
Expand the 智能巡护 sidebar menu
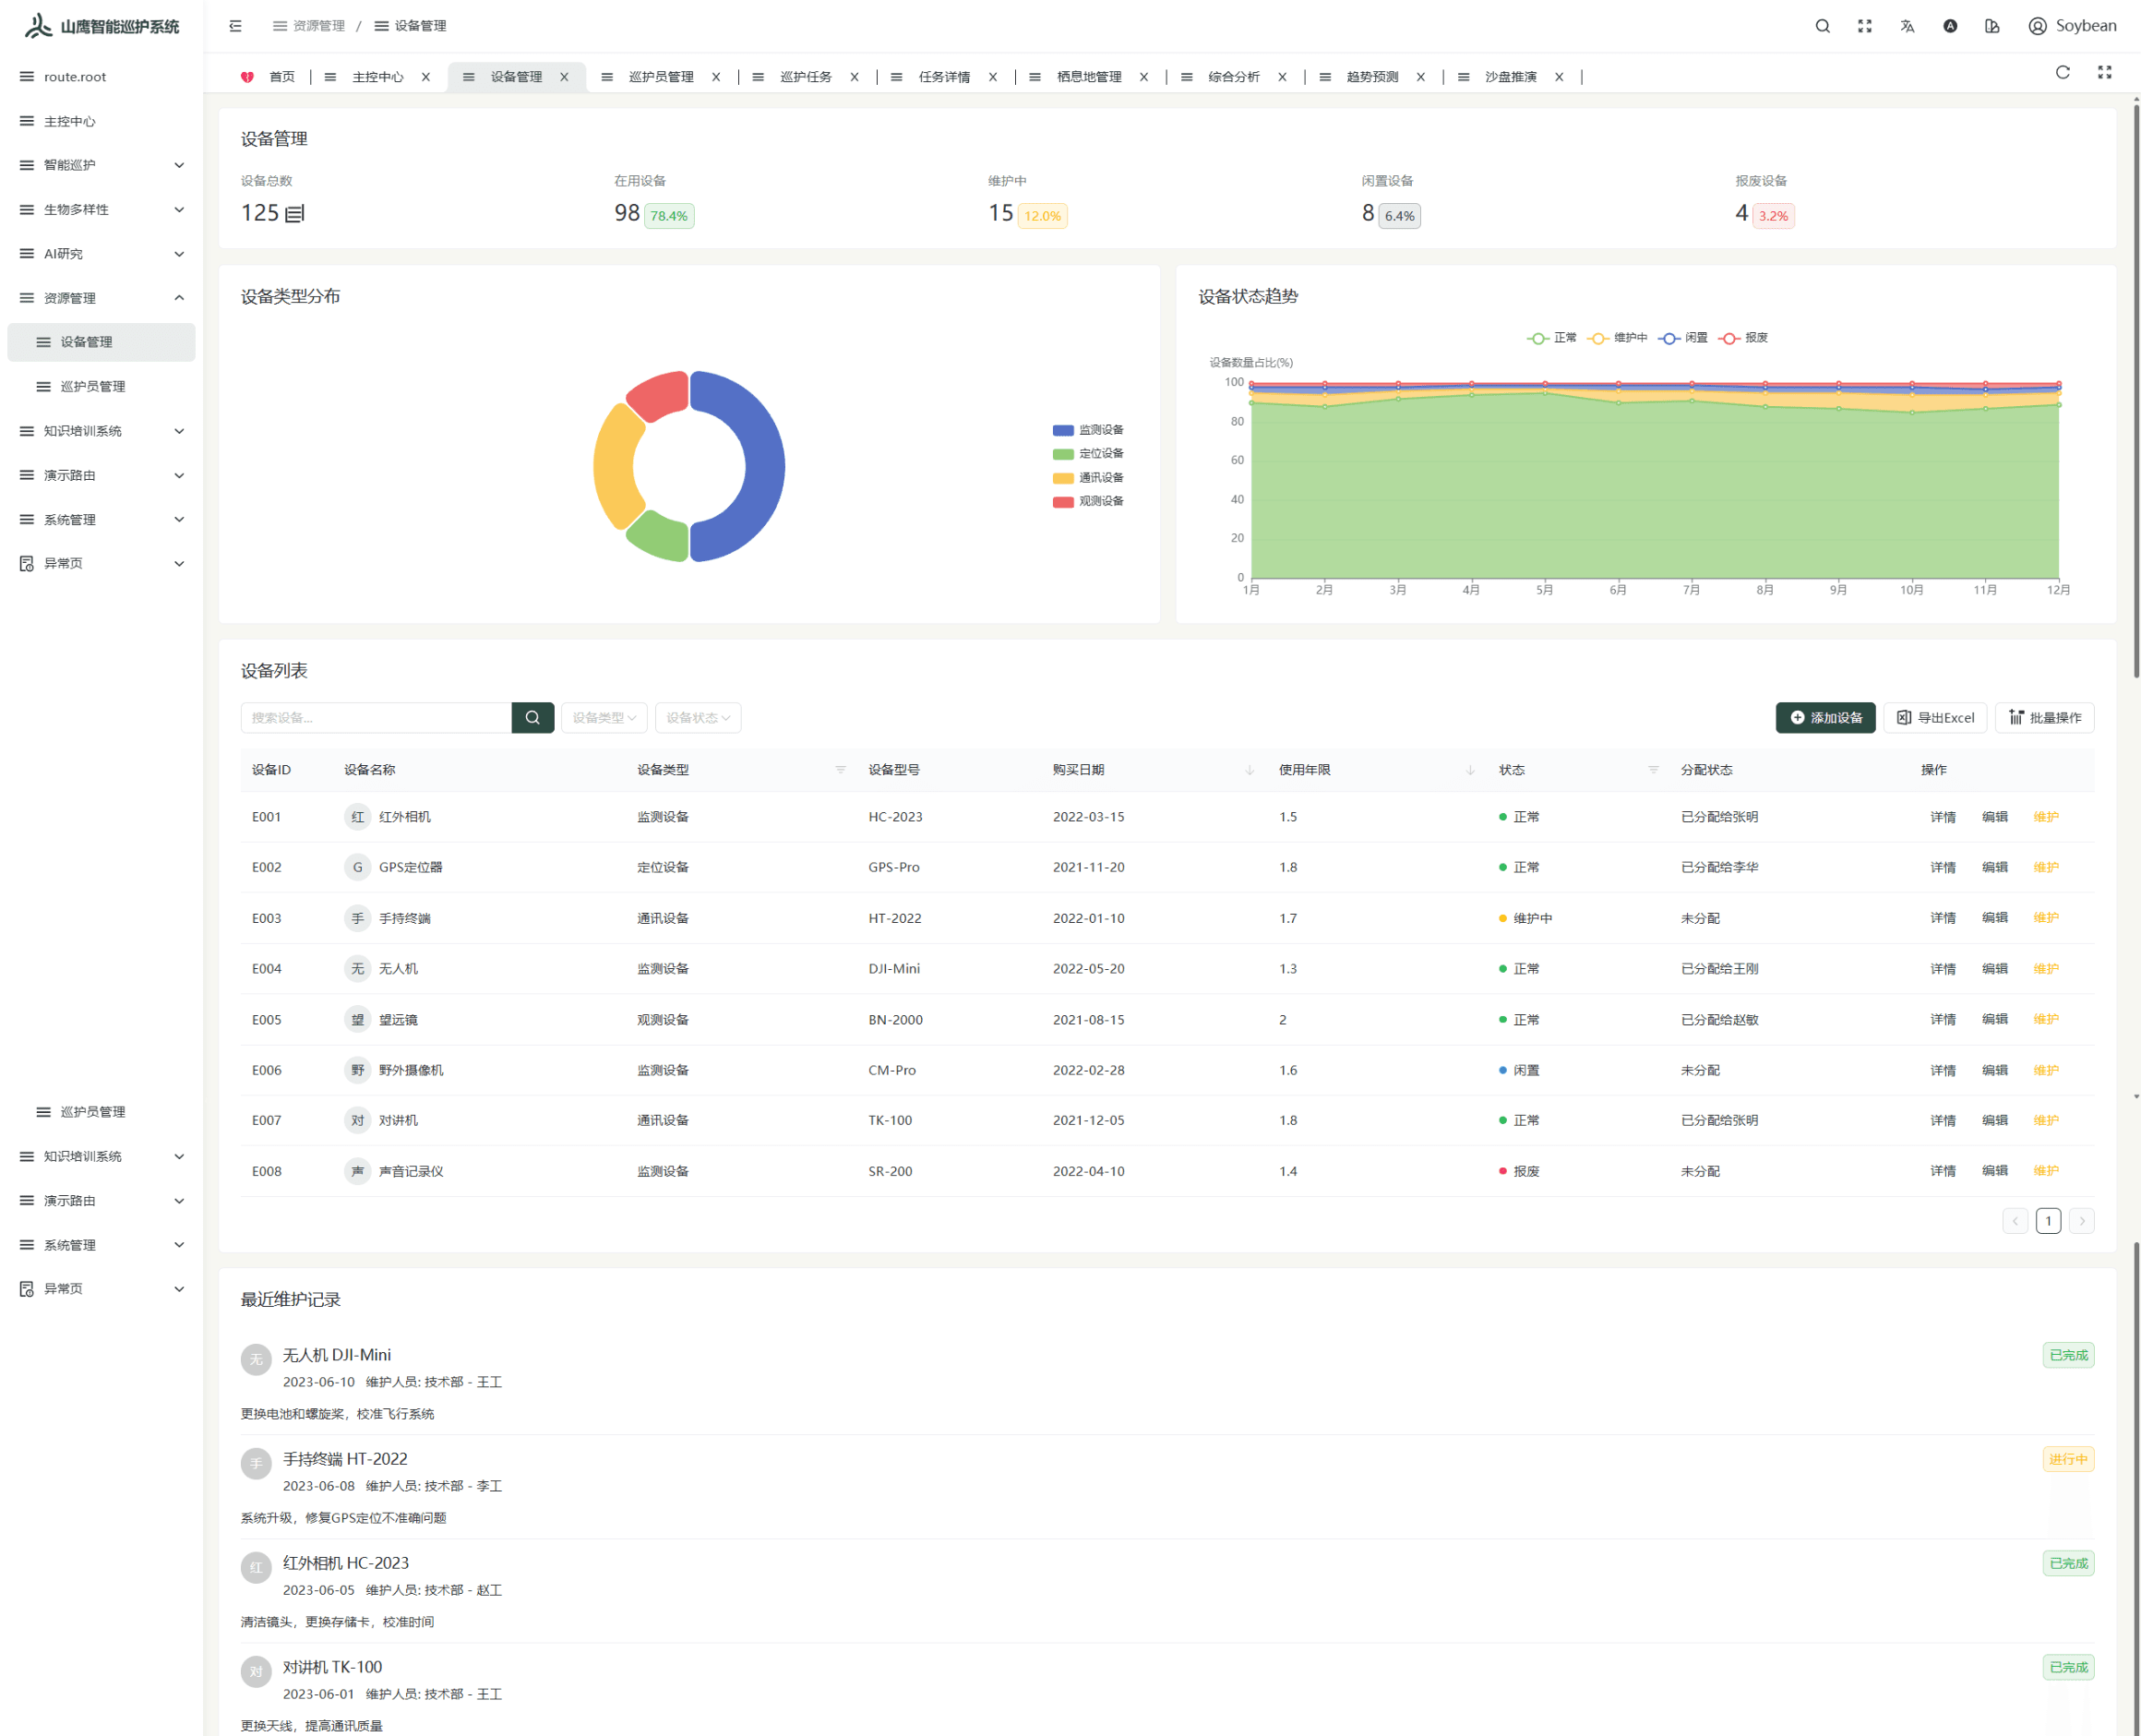click(x=100, y=165)
